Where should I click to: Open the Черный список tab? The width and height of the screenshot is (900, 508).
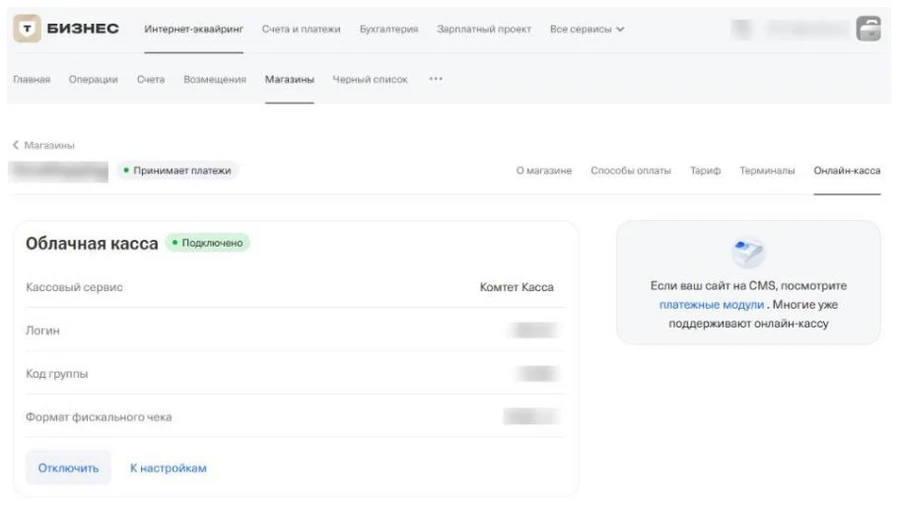370,80
